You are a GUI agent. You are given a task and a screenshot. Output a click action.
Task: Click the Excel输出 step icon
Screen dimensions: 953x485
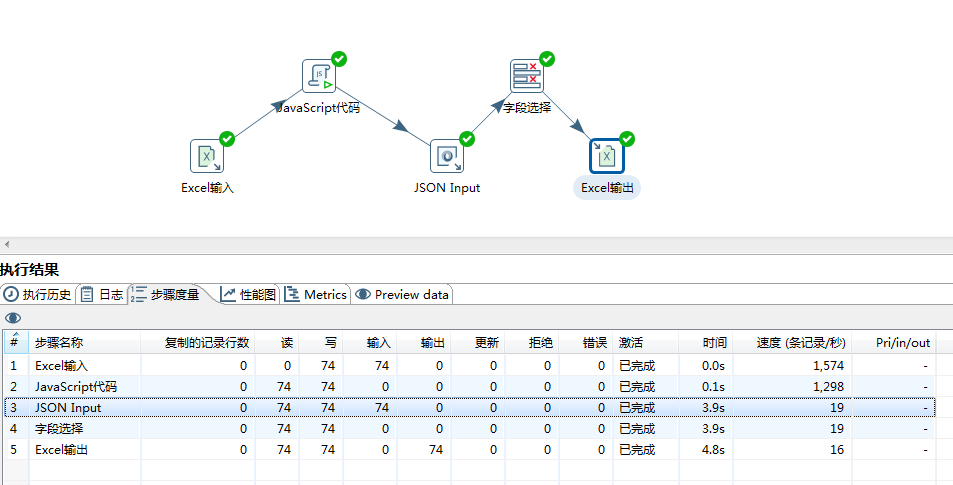606,156
